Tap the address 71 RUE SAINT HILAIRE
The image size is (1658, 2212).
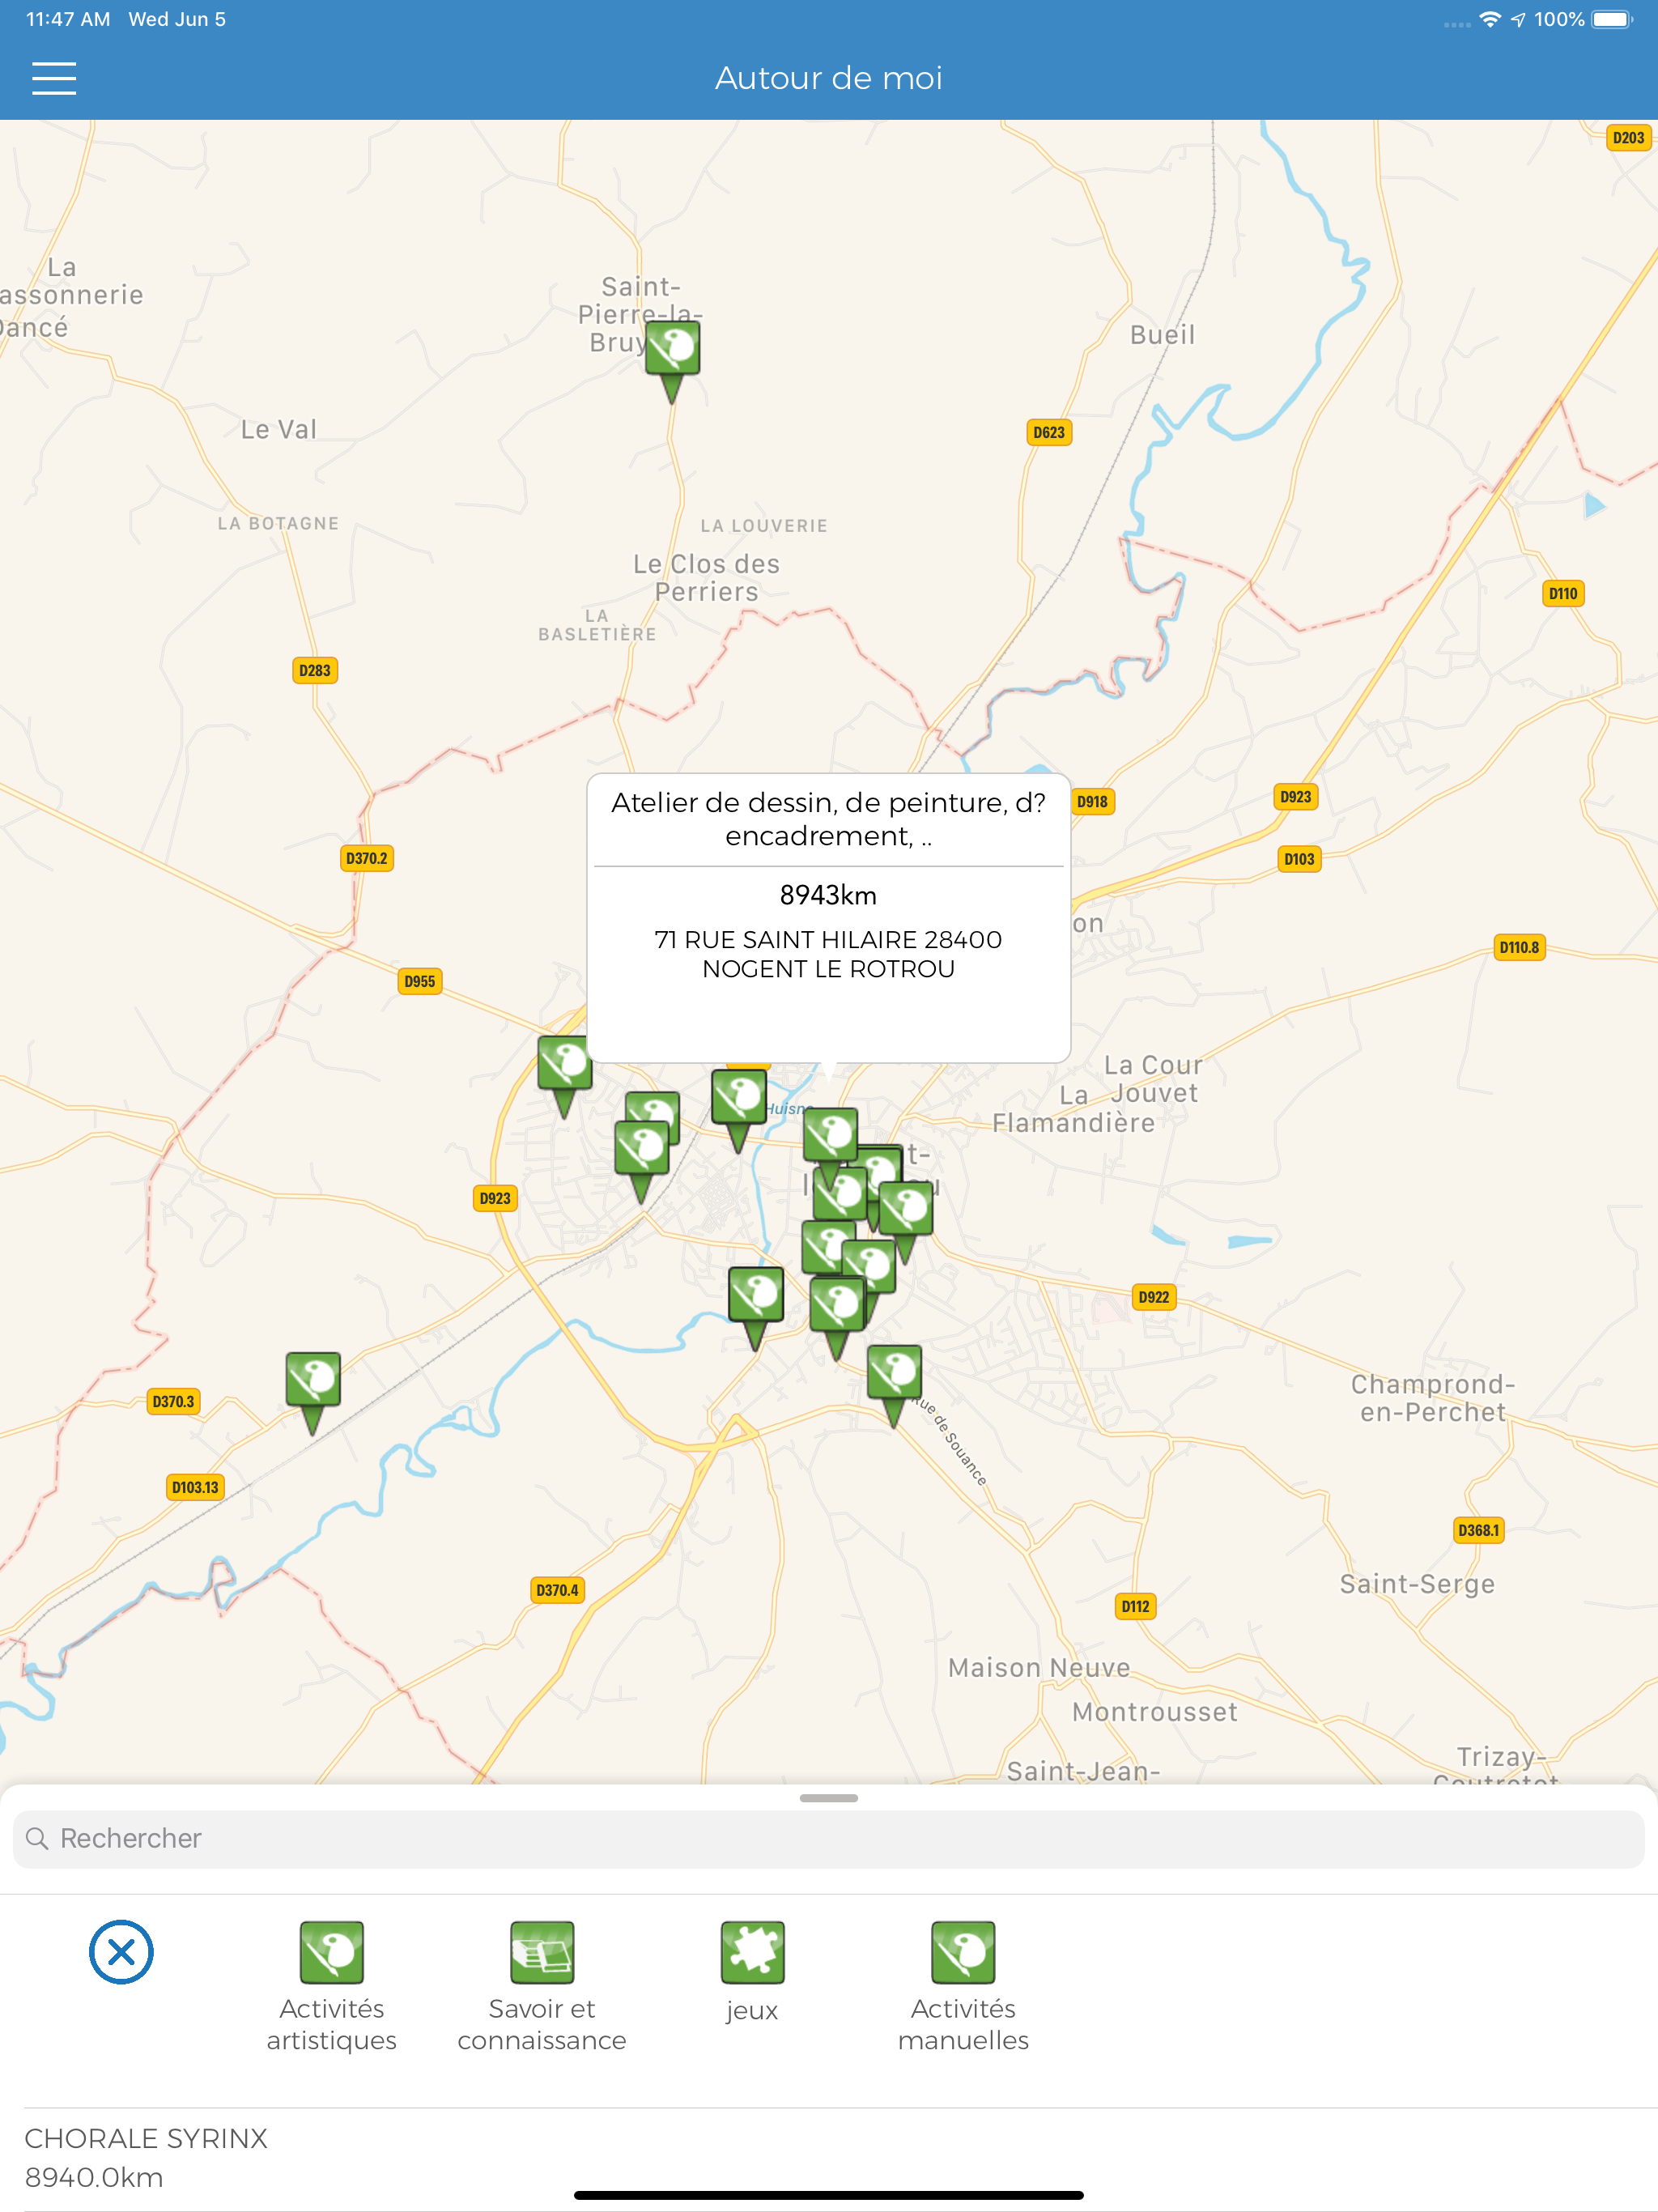coord(828,954)
